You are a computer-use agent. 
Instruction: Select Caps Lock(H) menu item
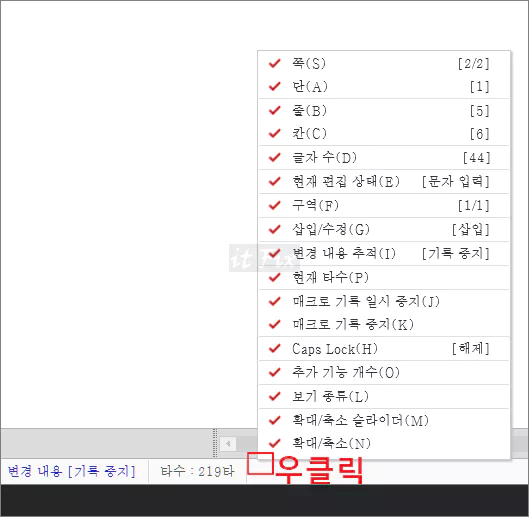384,349
